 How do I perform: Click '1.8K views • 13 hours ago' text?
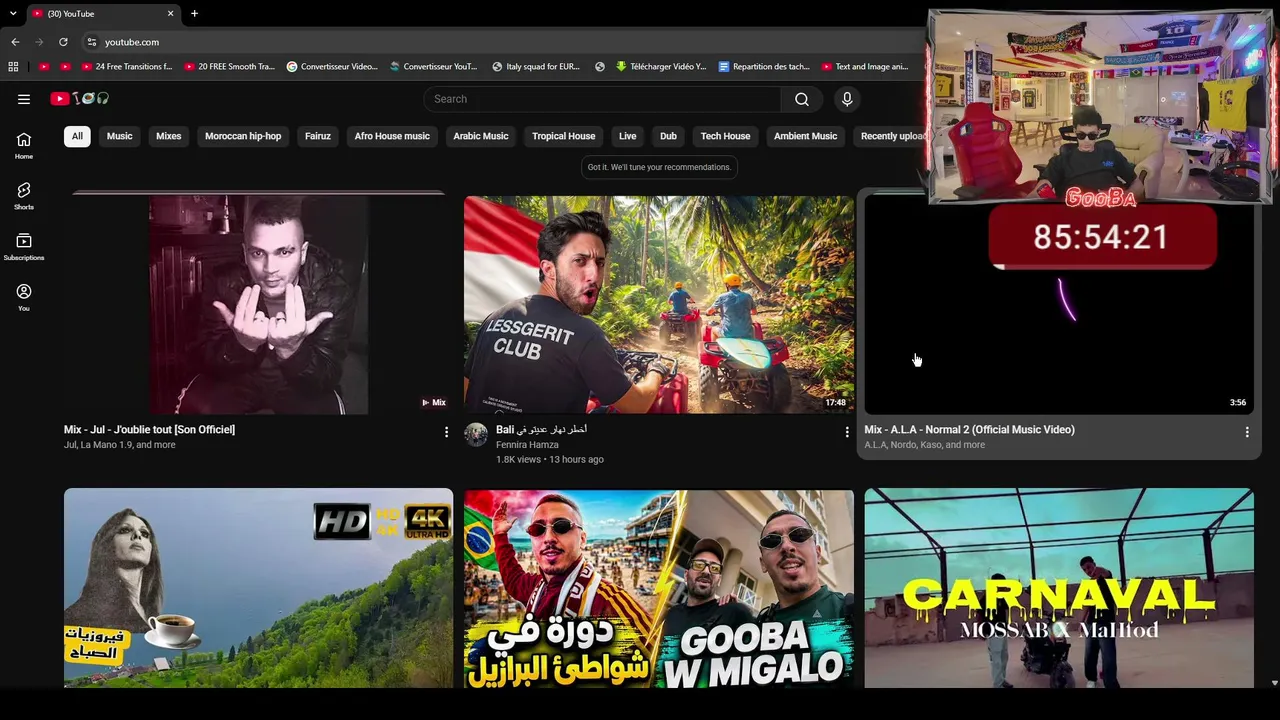pos(550,460)
